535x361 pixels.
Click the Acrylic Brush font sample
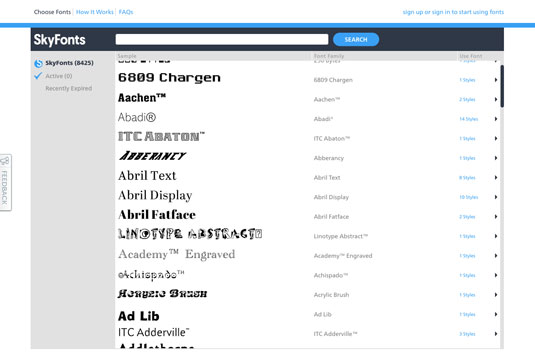162,293
